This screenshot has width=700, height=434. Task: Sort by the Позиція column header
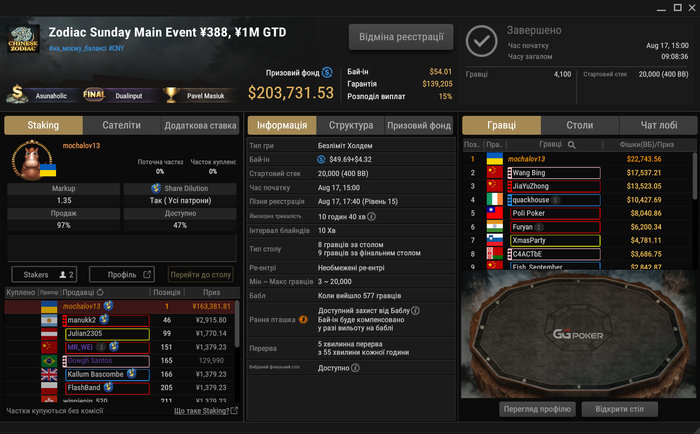[167, 292]
